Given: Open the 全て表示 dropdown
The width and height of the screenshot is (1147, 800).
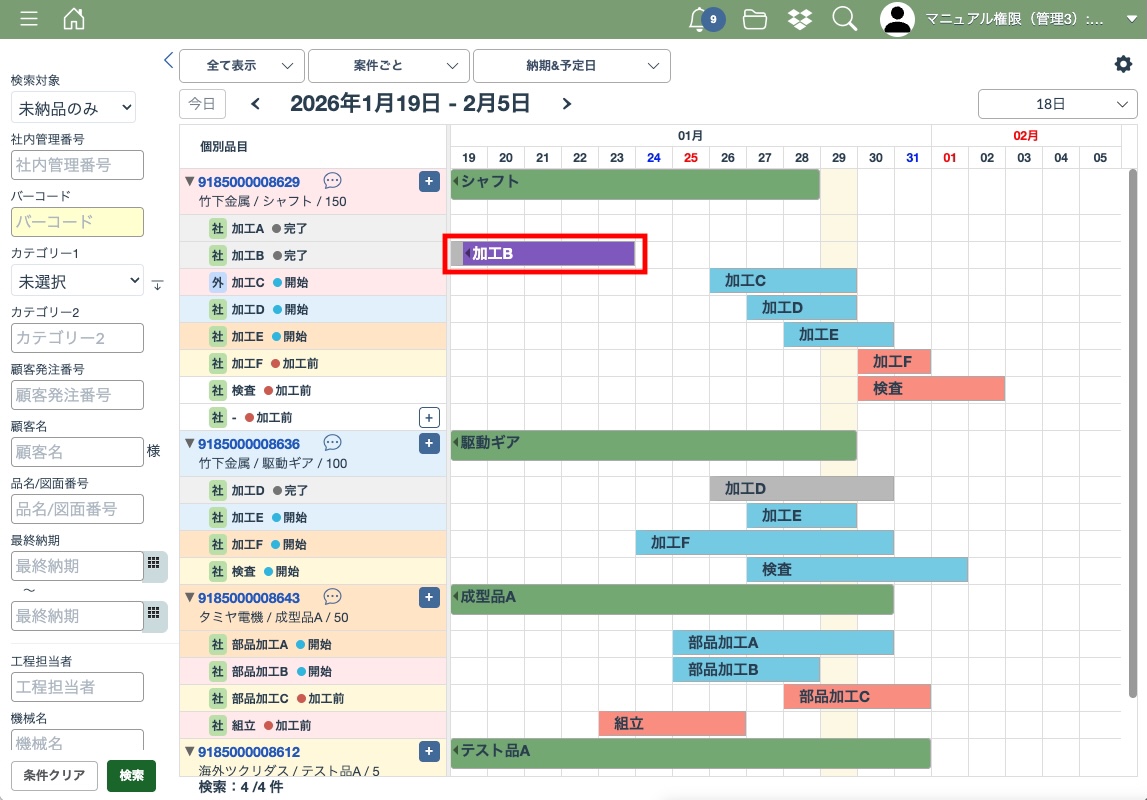Looking at the screenshot, I should click(x=242, y=66).
